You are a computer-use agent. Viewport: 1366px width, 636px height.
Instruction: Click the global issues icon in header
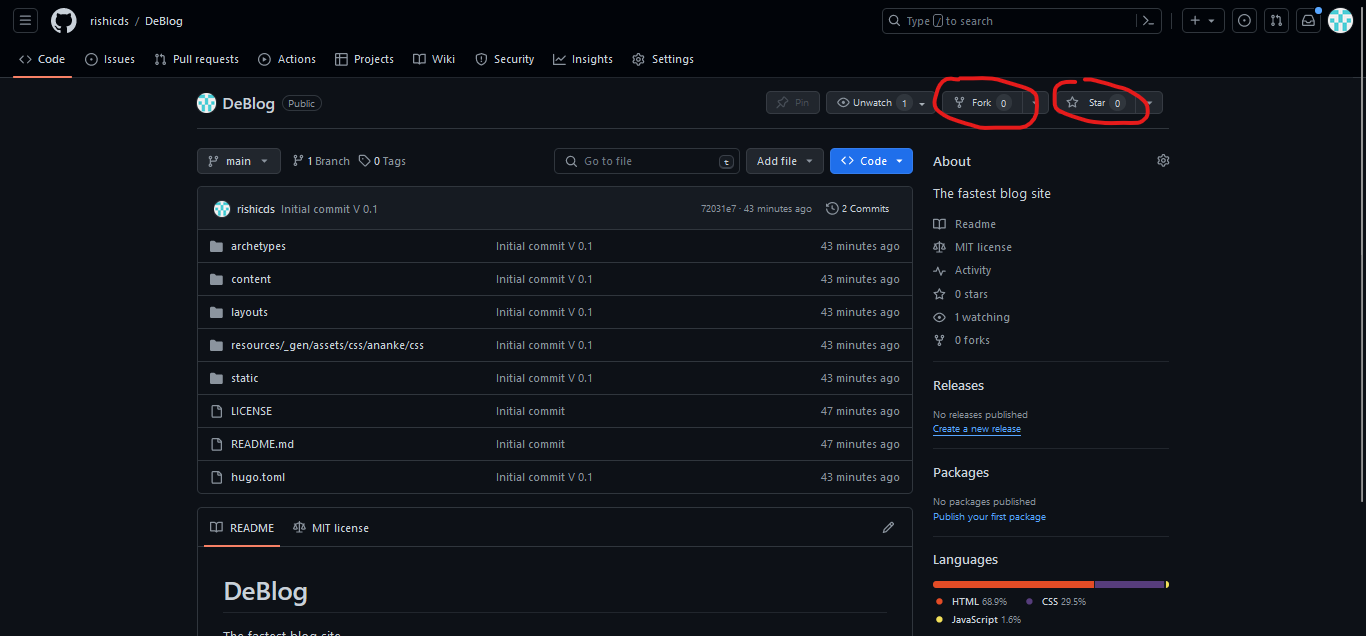(x=1244, y=21)
